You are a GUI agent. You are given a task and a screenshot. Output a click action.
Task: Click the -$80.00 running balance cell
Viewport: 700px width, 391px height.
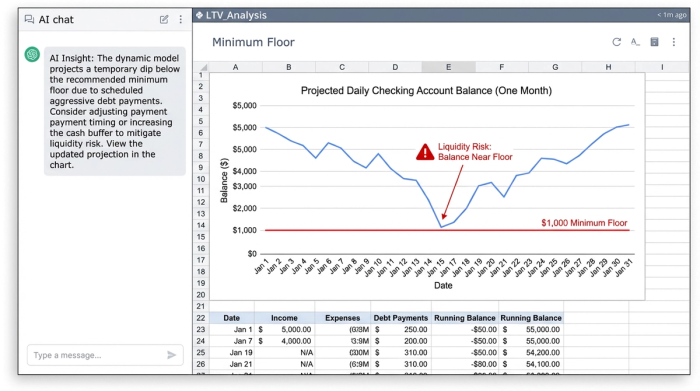coord(465,364)
